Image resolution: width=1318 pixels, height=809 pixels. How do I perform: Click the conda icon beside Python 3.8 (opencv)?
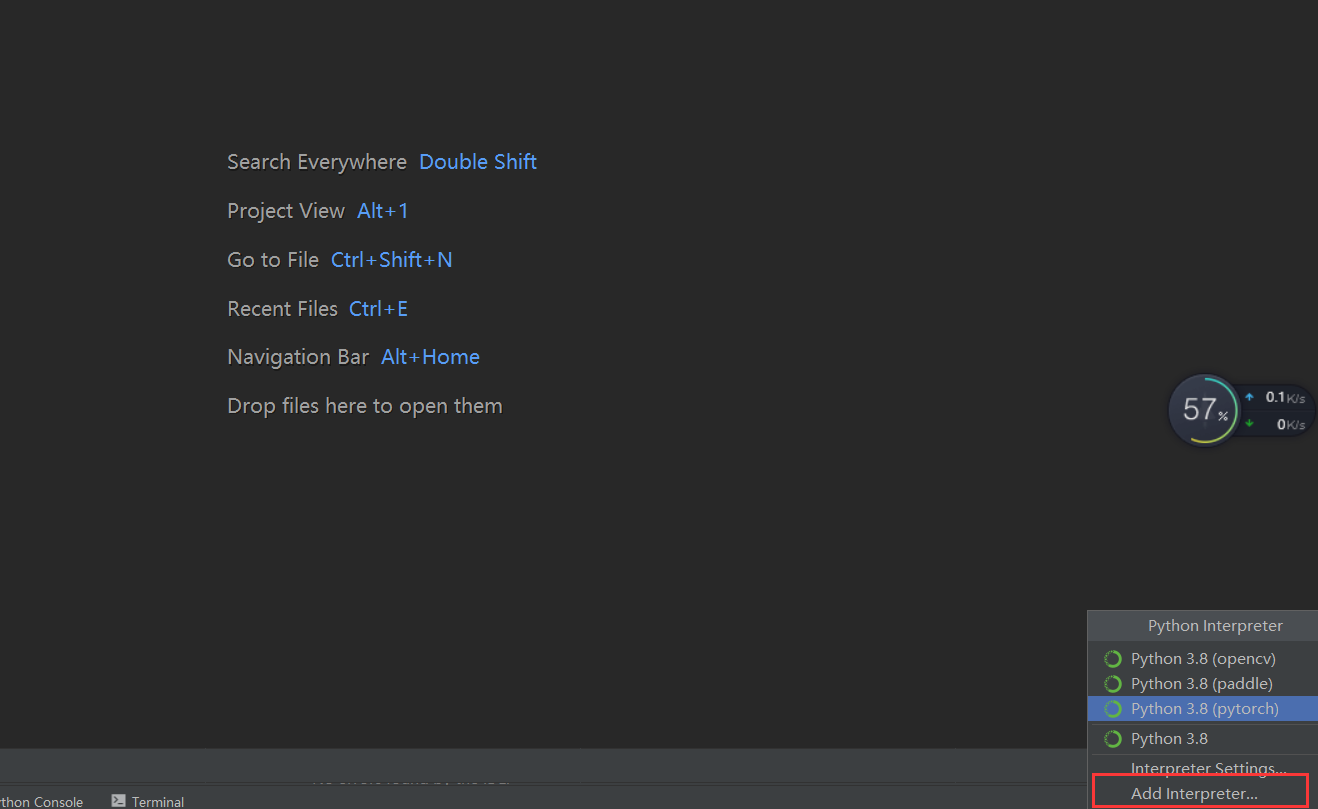click(1112, 659)
